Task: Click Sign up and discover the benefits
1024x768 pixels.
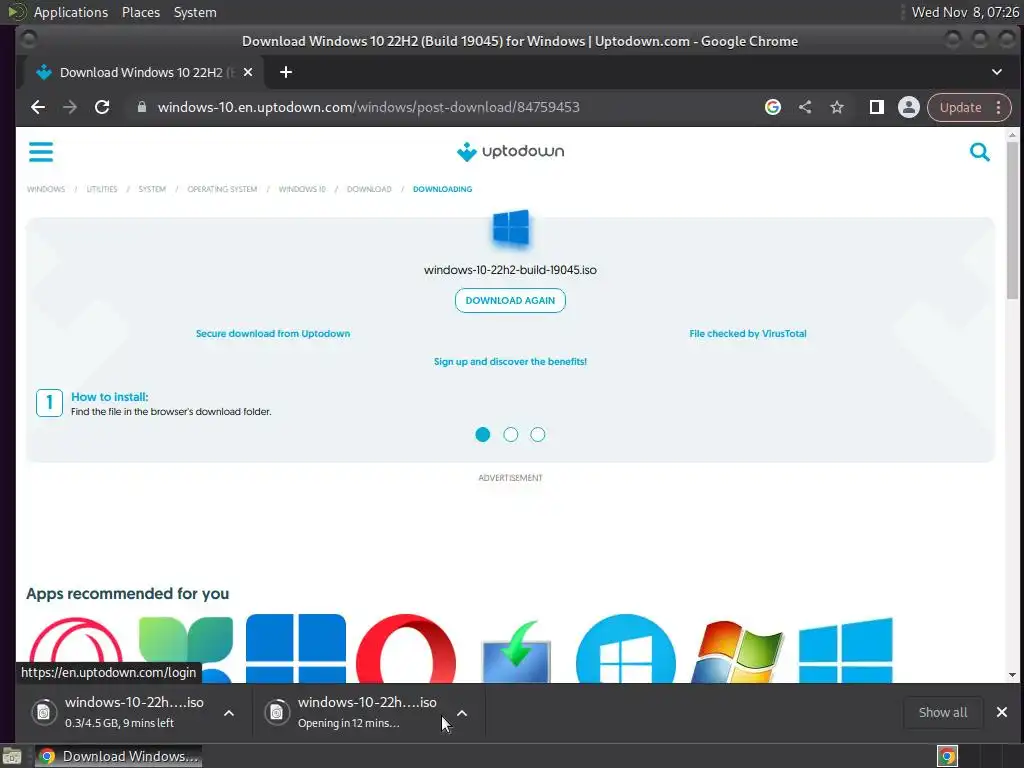Action: click(510, 362)
